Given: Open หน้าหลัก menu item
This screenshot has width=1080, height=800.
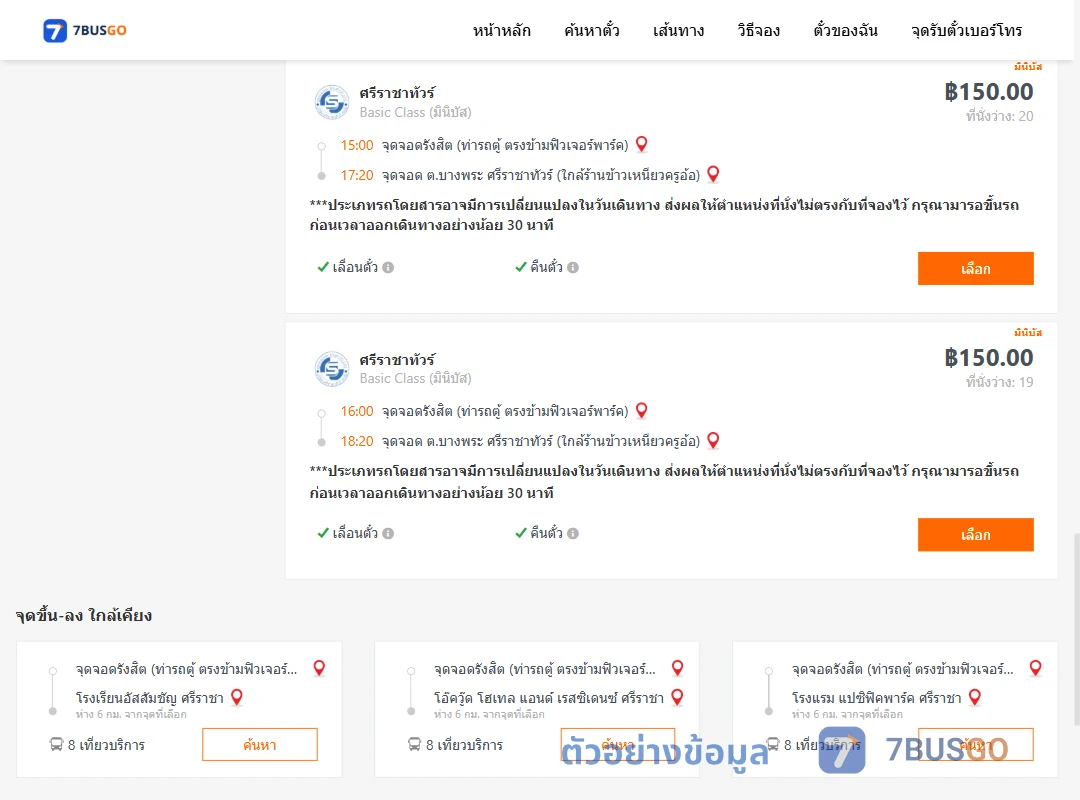Looking at the screenshot, I should click(501, 30).
